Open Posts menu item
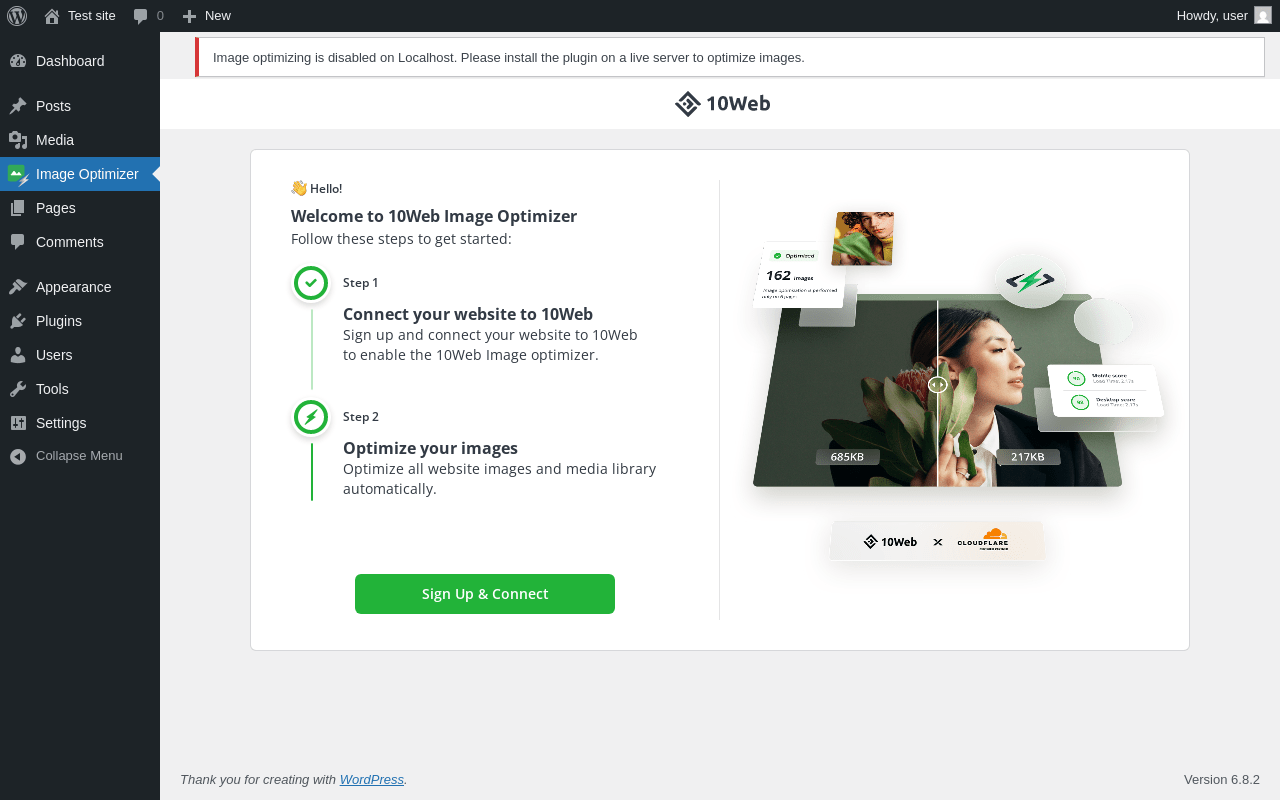1280x800 pixels. click(80, 106)
